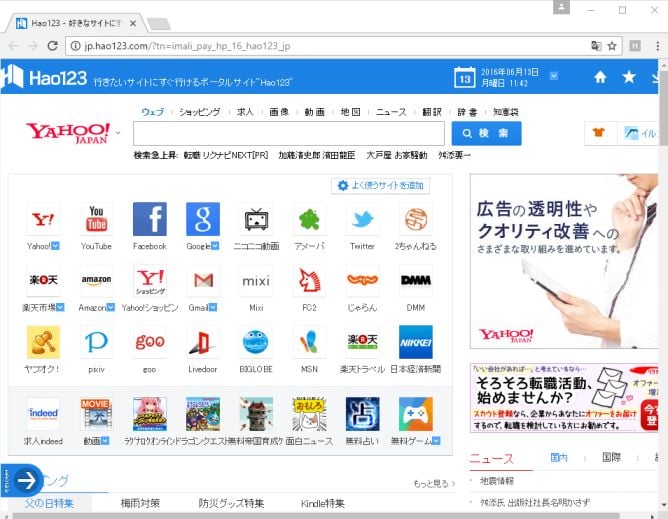Select the ニュース search tab
668x519 pixels.
[391, 112]
